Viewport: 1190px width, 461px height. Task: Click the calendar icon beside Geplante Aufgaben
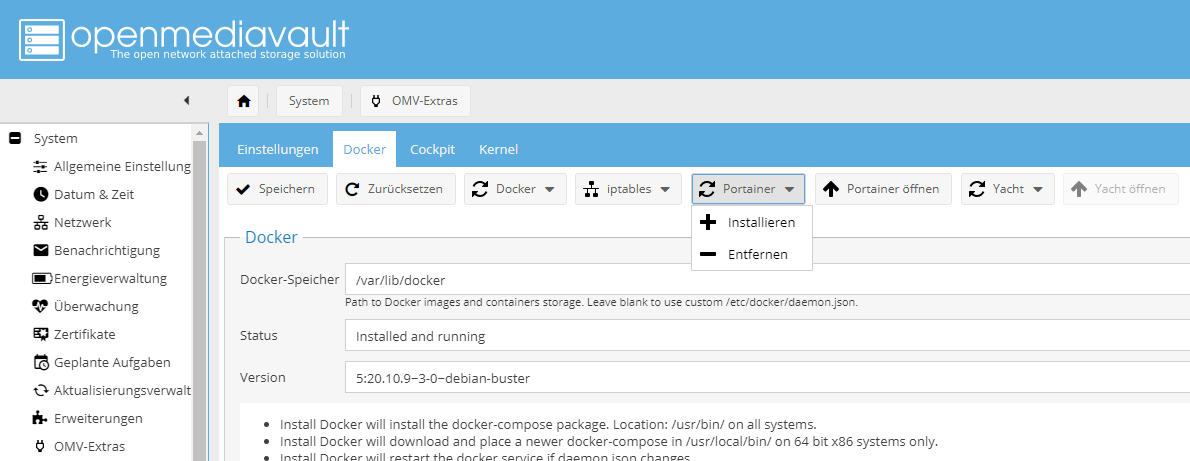pos(41,362)
